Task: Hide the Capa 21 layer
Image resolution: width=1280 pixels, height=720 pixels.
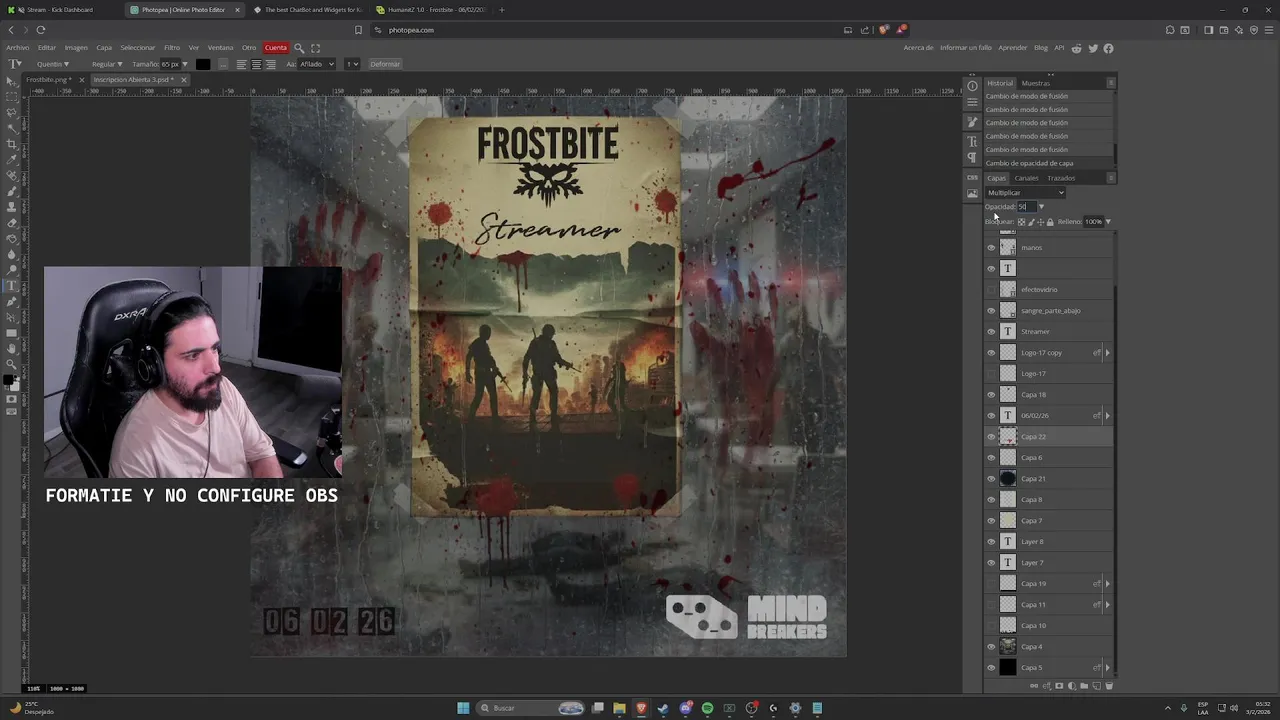Action: (x=991, y=478)
